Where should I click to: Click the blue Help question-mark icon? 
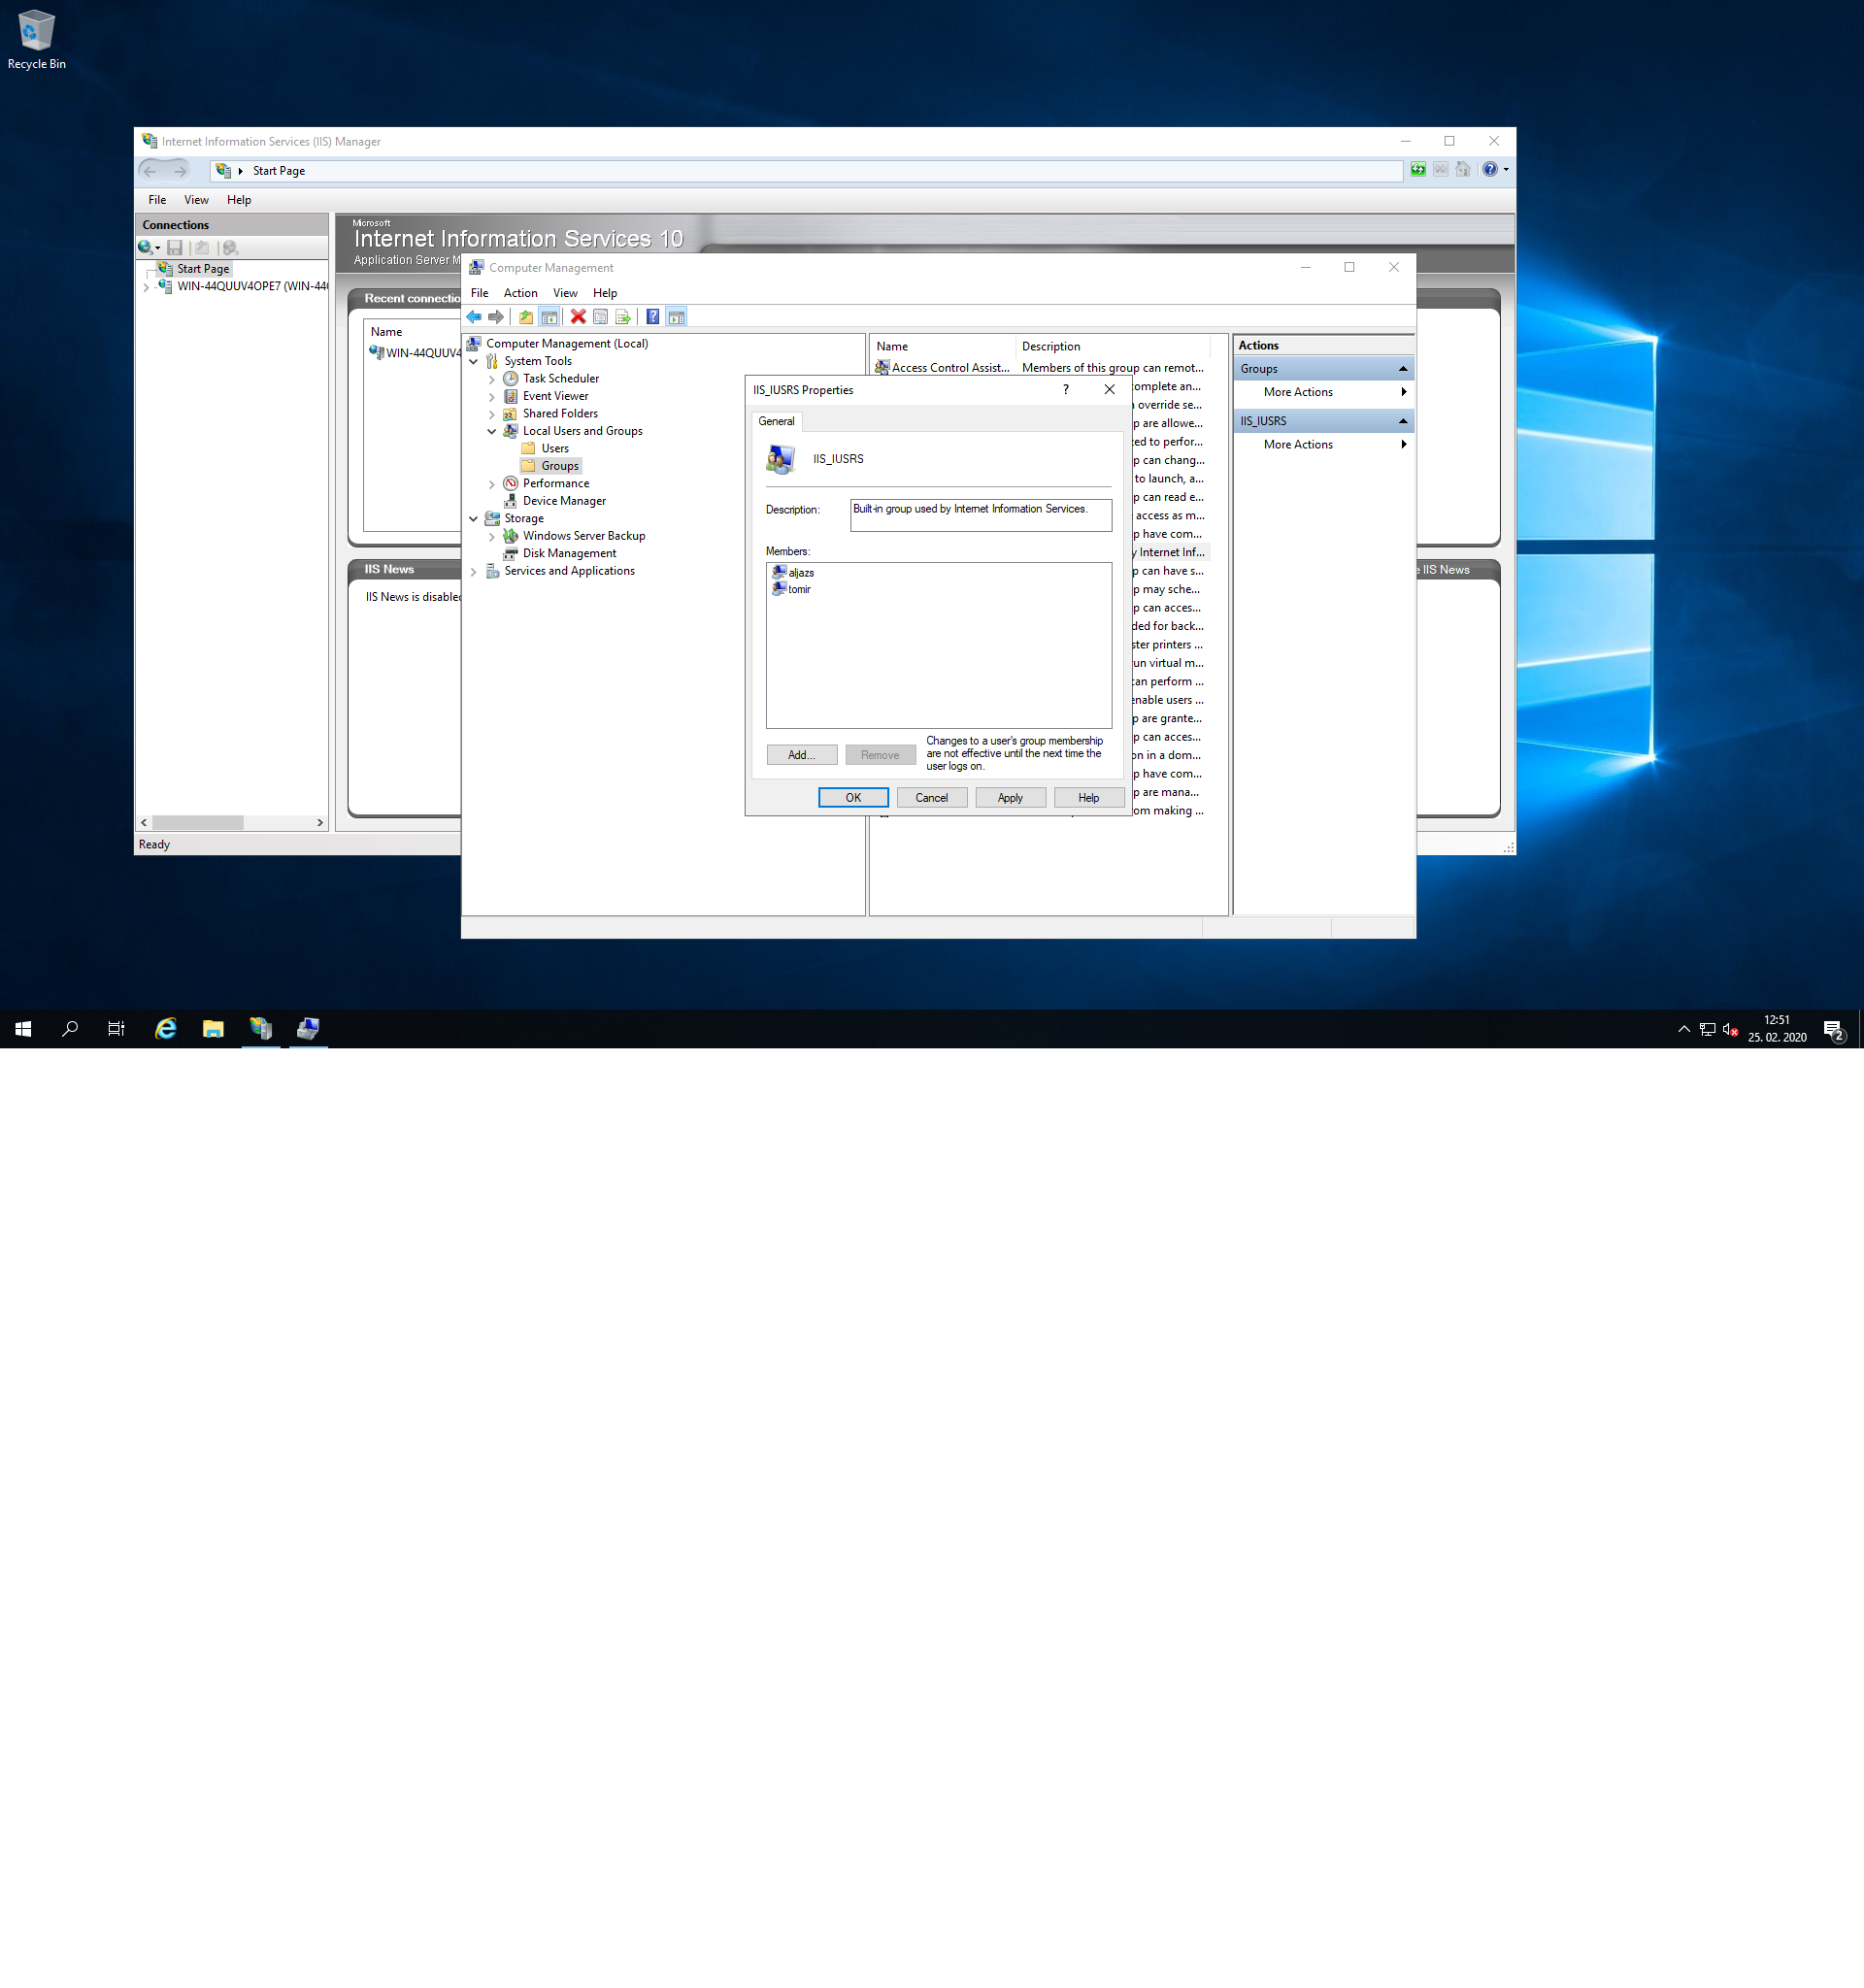[653, 317]
